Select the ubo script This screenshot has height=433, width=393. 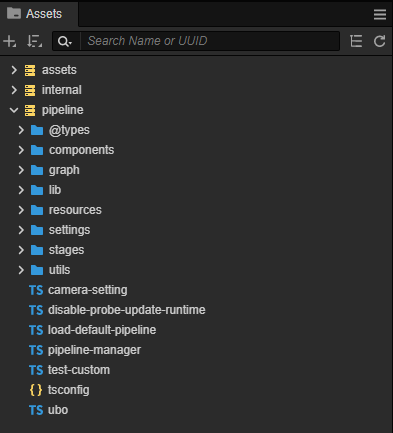tap(58, 410)
